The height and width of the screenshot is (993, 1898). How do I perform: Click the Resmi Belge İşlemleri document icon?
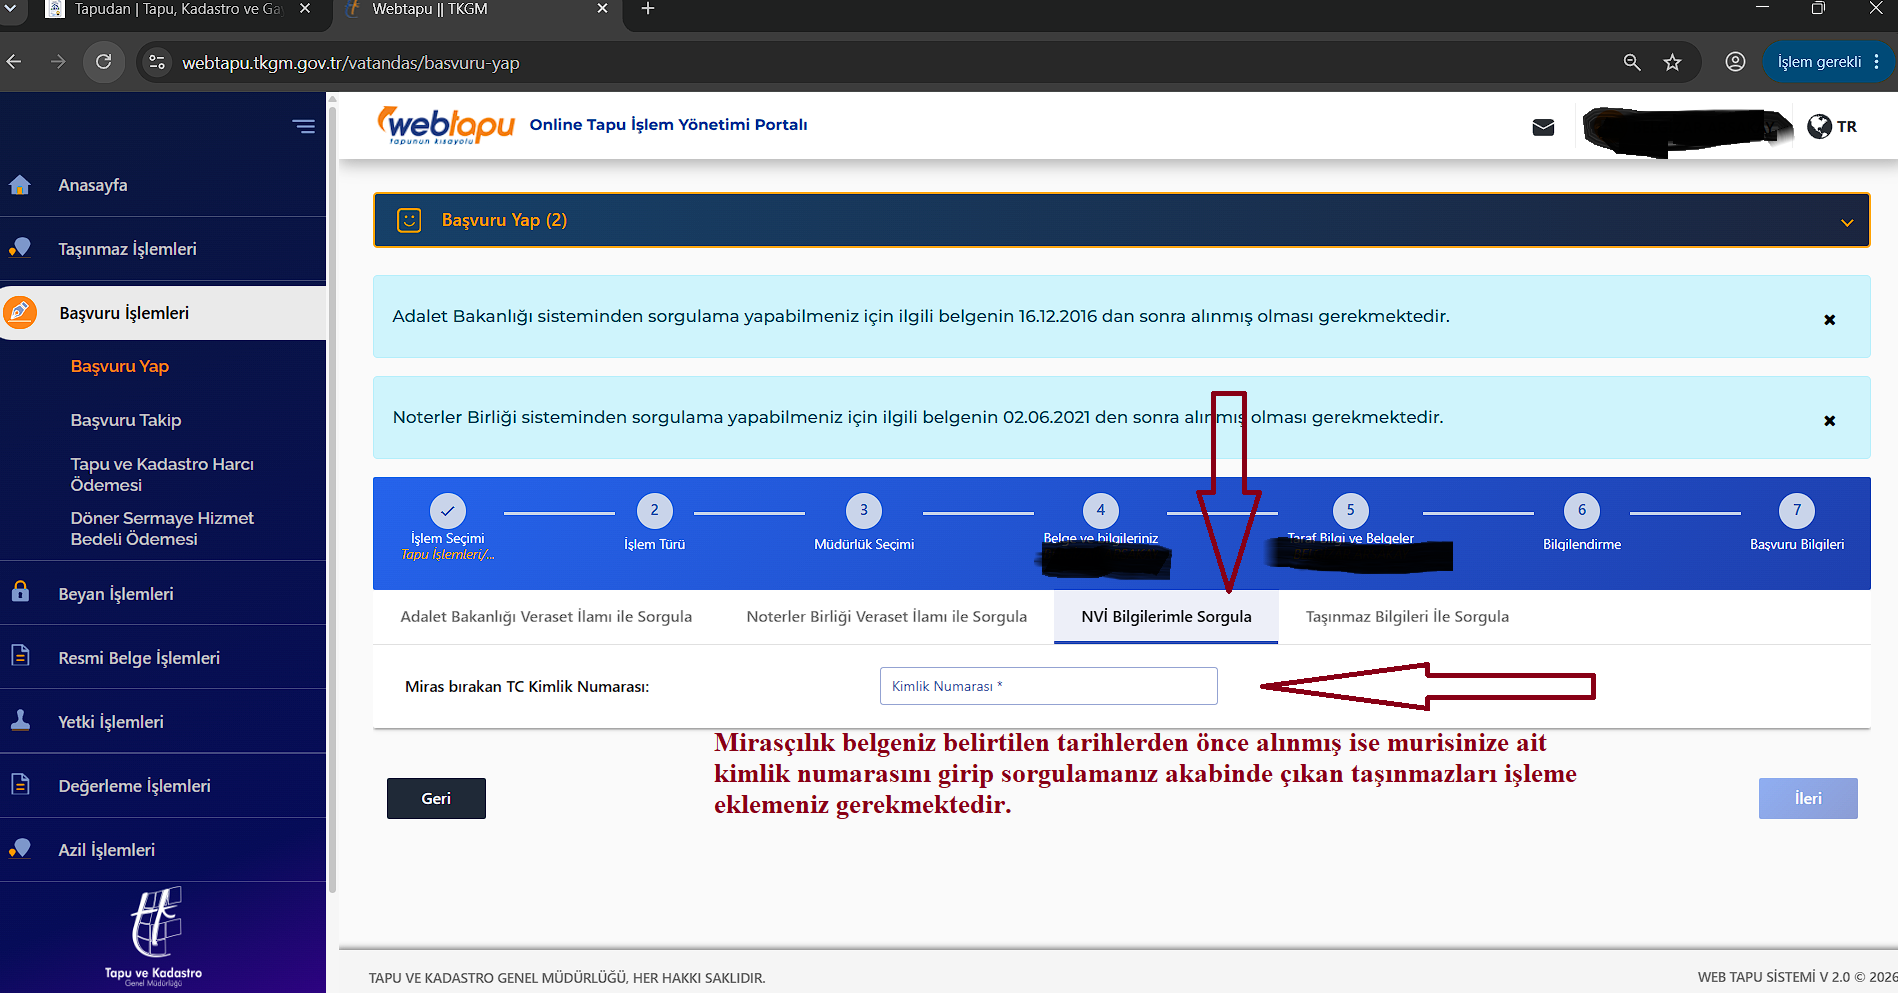[x=19, y=656]
